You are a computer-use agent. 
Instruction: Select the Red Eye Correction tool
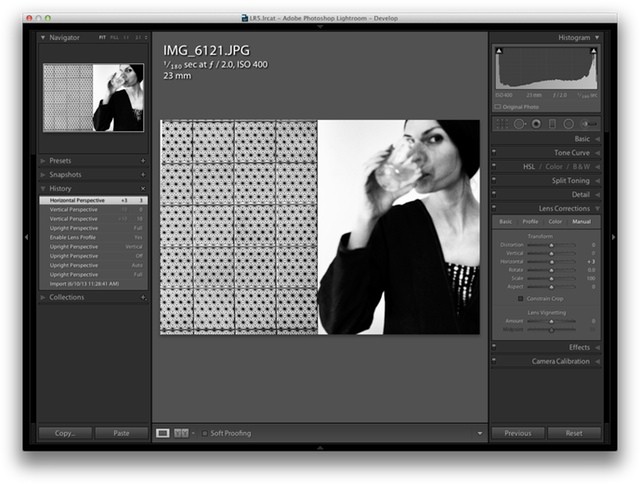pyautogui.click(x=536, y=124)
